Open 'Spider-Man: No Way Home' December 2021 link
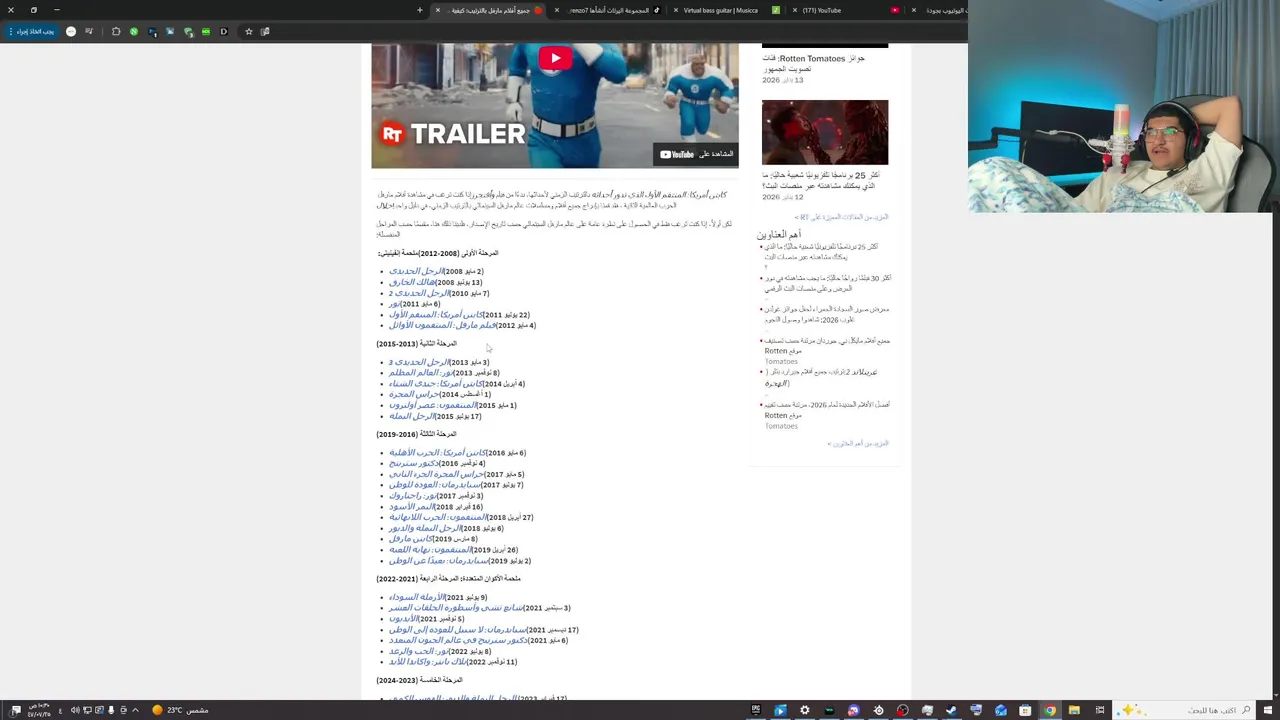 coord(457,630)
